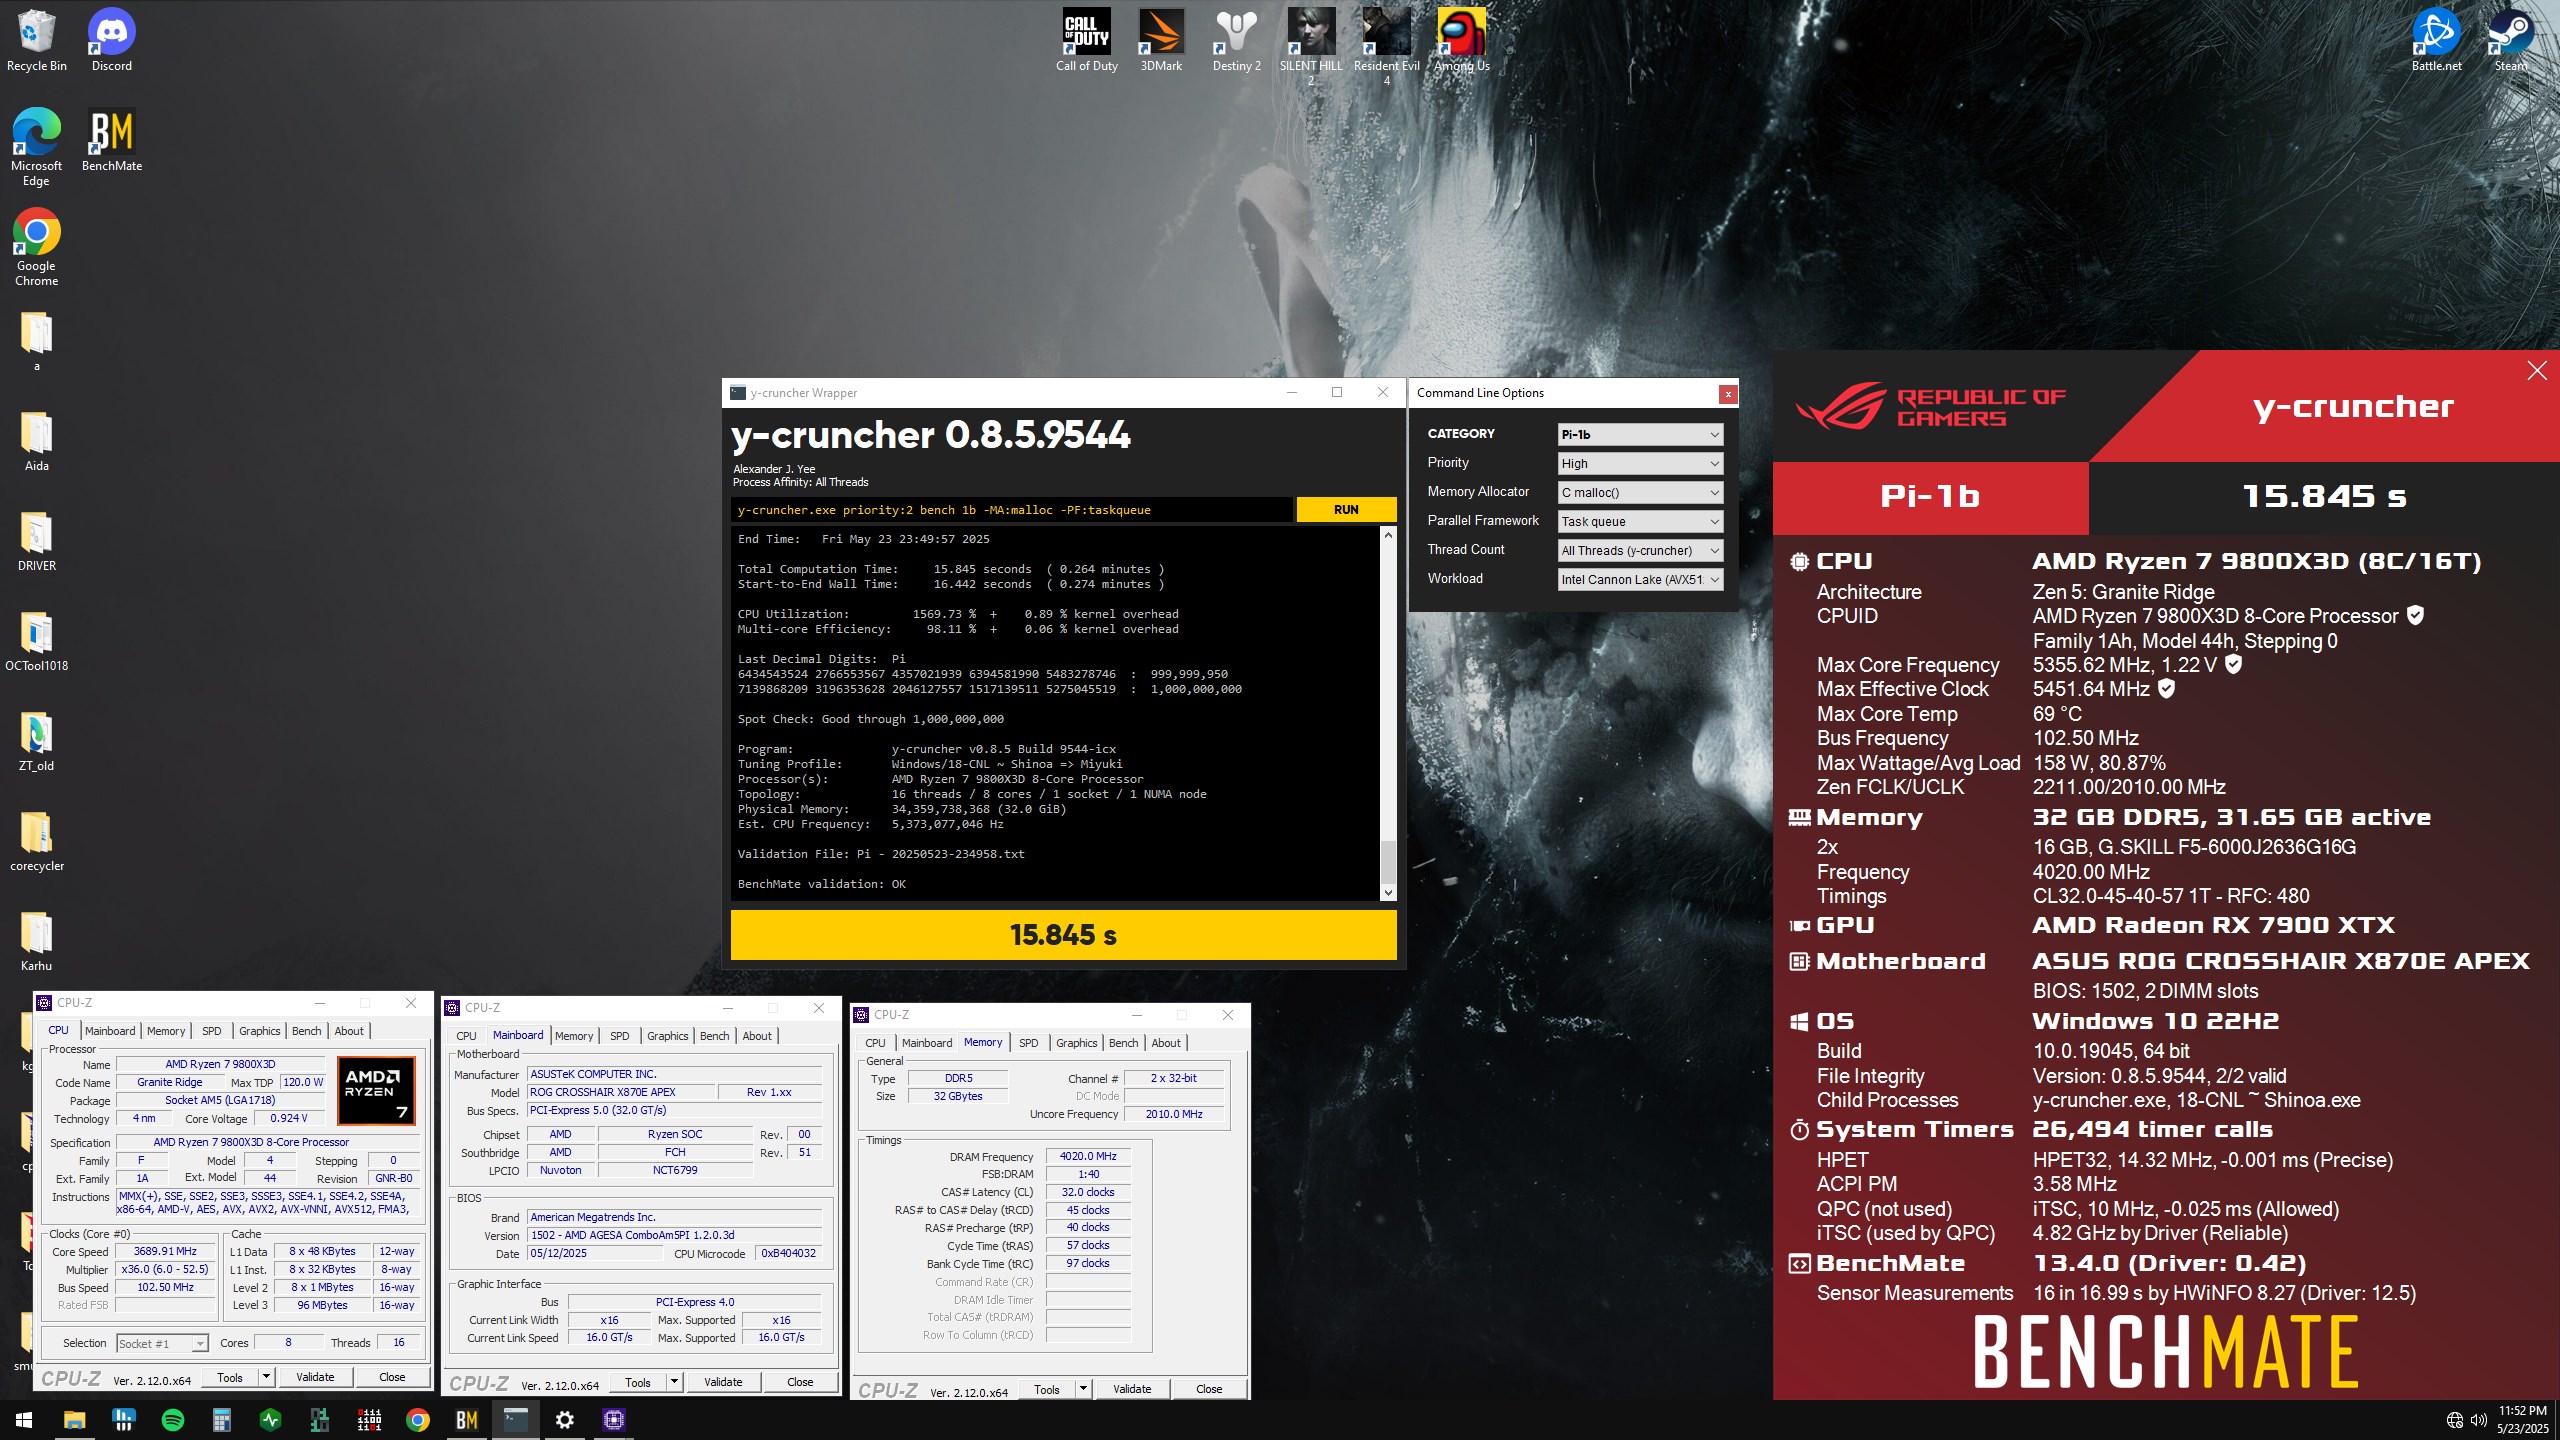Click the y-cruncher output scrollbar thumb
2560x1440 pixels.
pyautogui.click(x=1388, y=861)
